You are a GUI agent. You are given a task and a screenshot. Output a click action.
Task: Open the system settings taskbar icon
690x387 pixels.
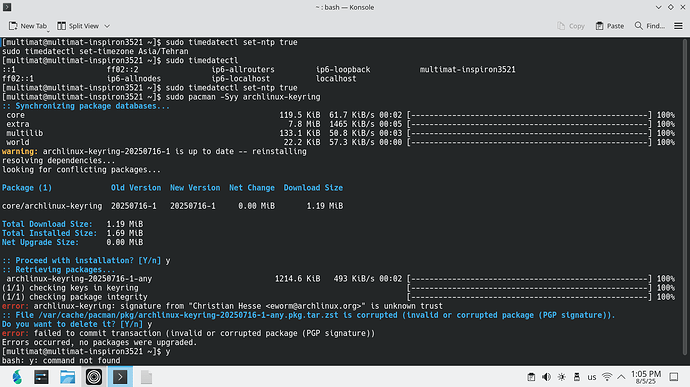tap(41, 377)
